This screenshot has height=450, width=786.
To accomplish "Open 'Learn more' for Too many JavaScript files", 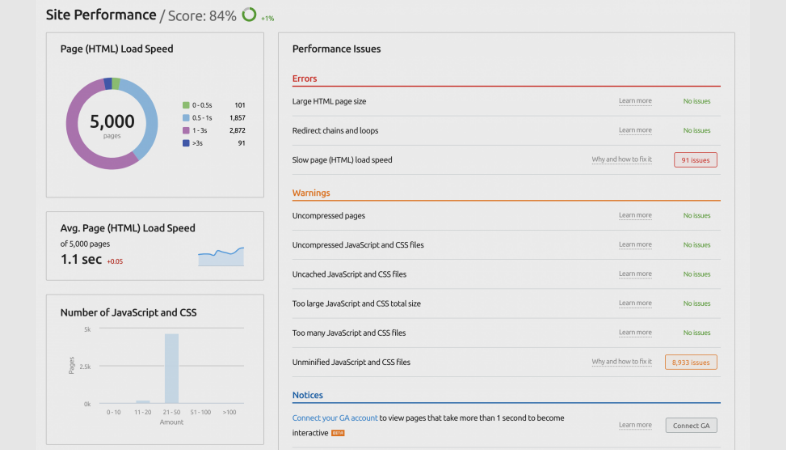I will tap(635, 332).
